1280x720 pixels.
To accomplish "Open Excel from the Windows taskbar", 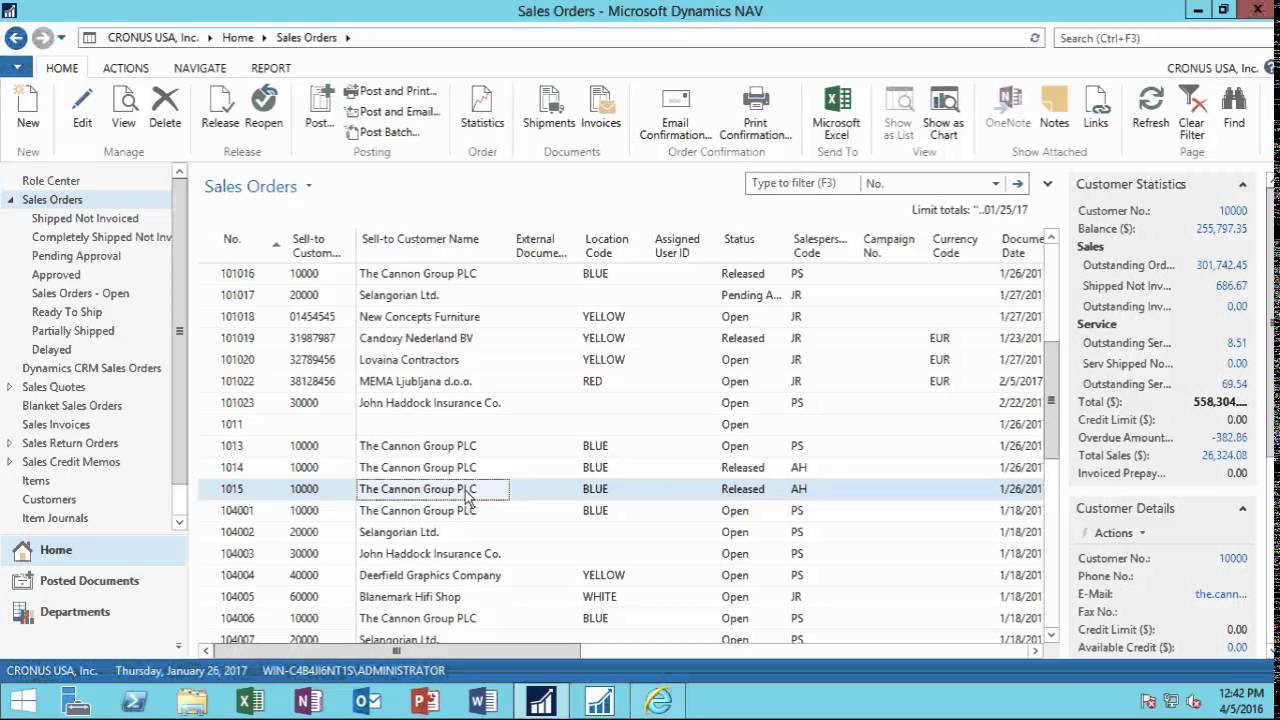I will pos(251,702).
